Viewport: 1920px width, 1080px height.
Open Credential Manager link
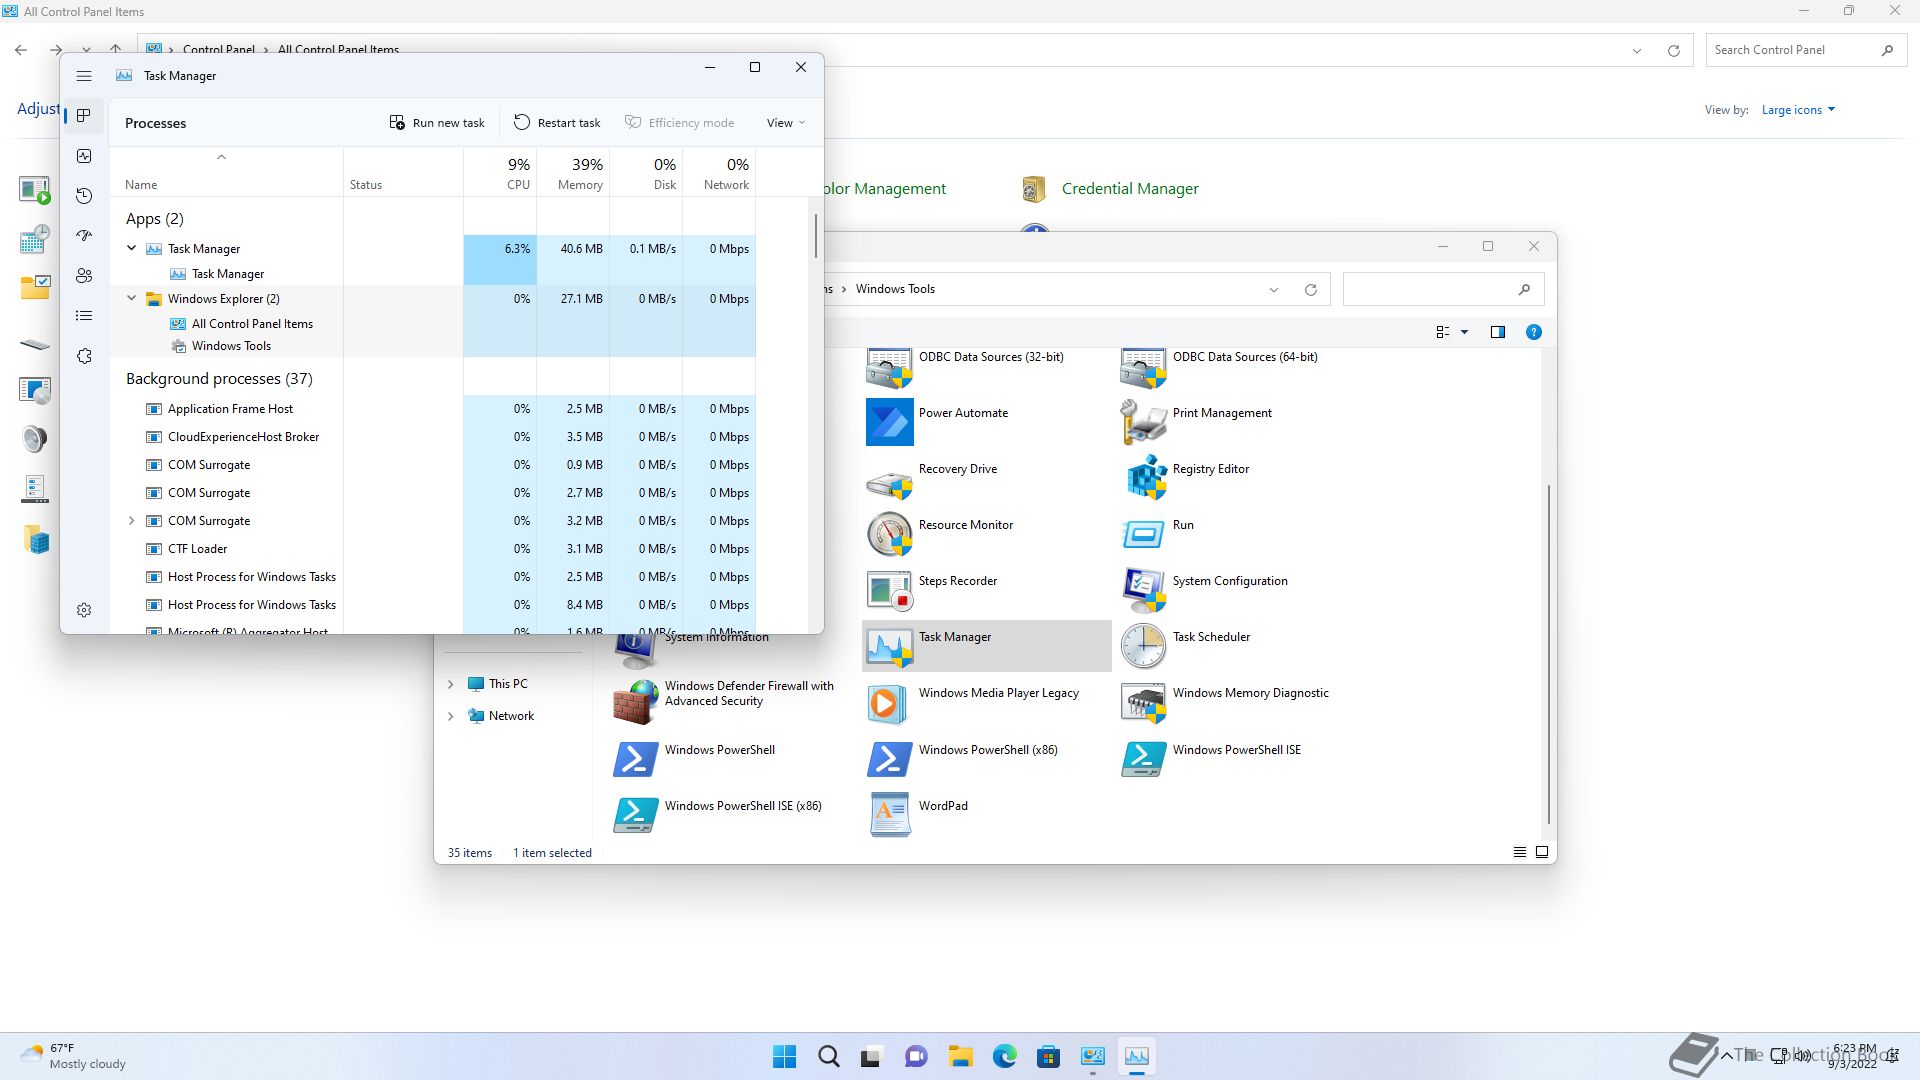pos(1129,189)
